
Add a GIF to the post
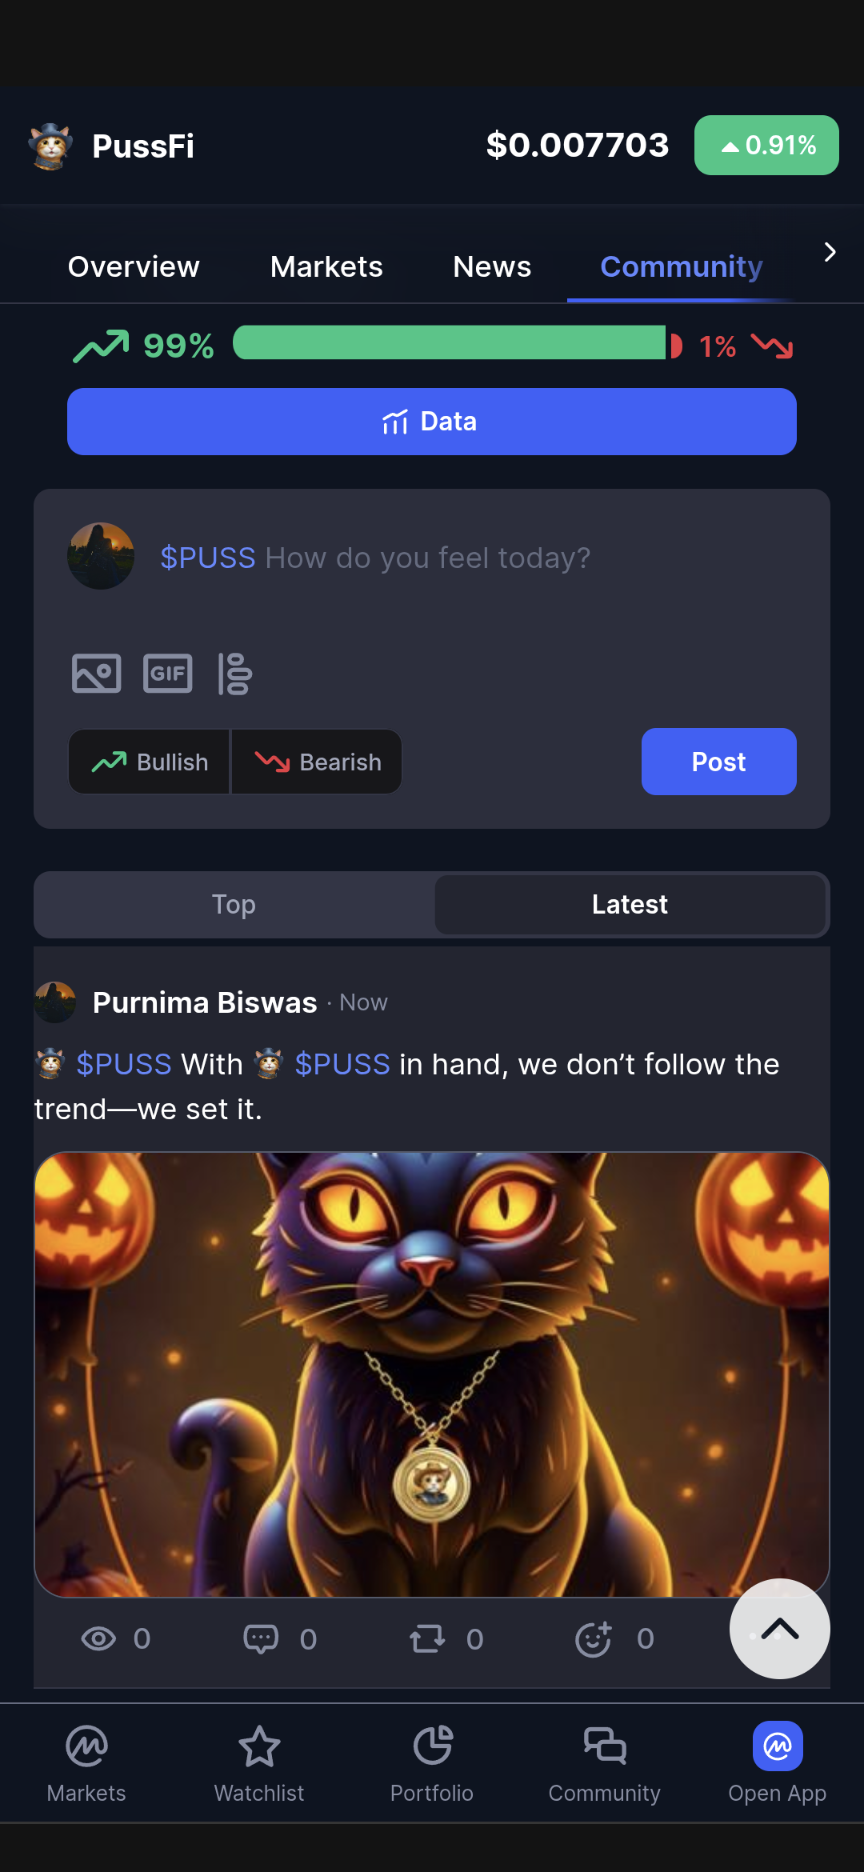[167, 673]
